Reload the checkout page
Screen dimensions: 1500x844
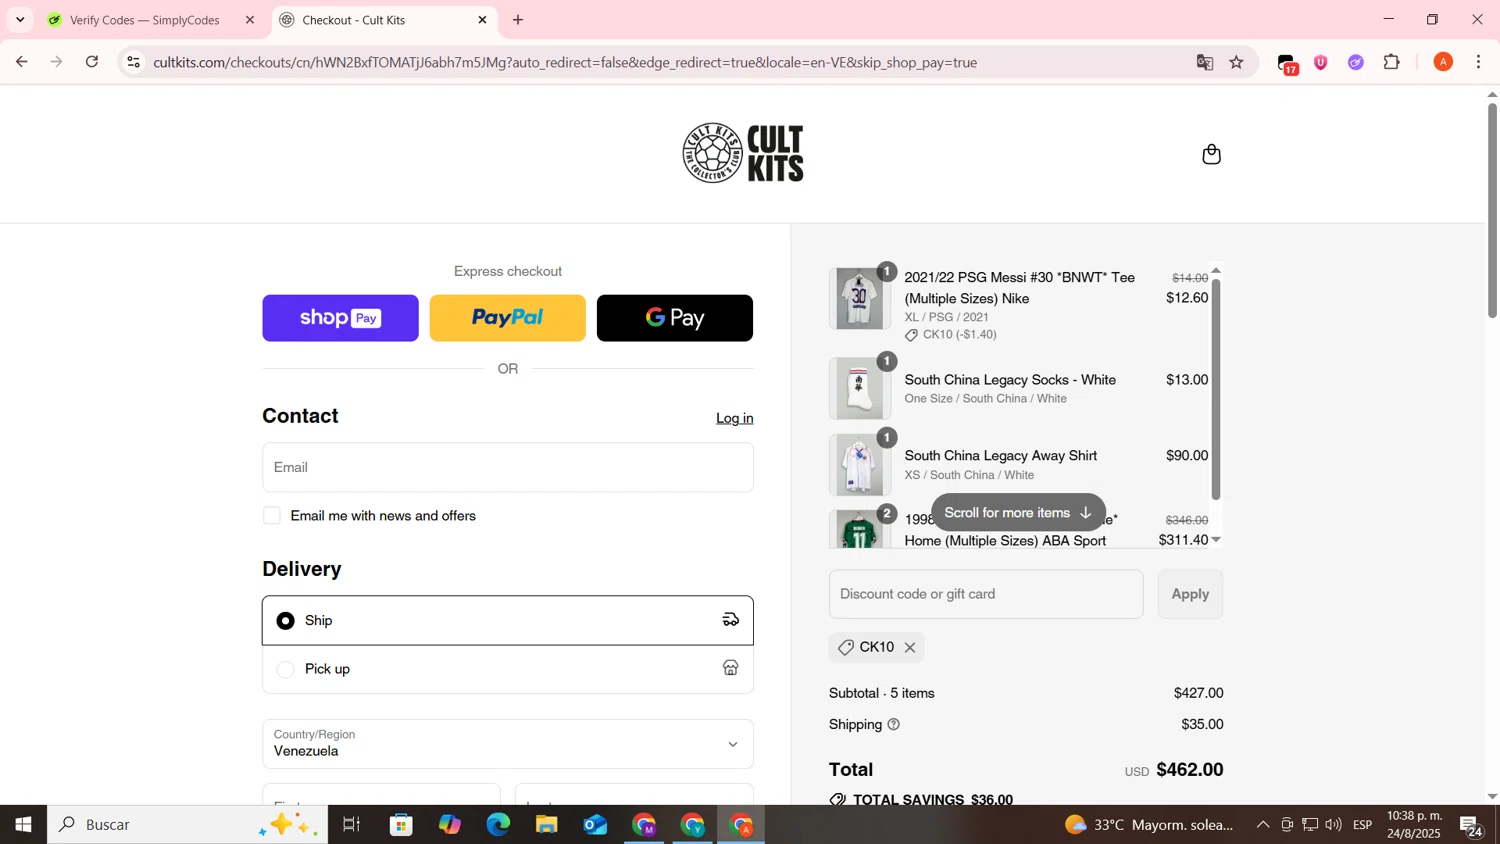point(92,62)
